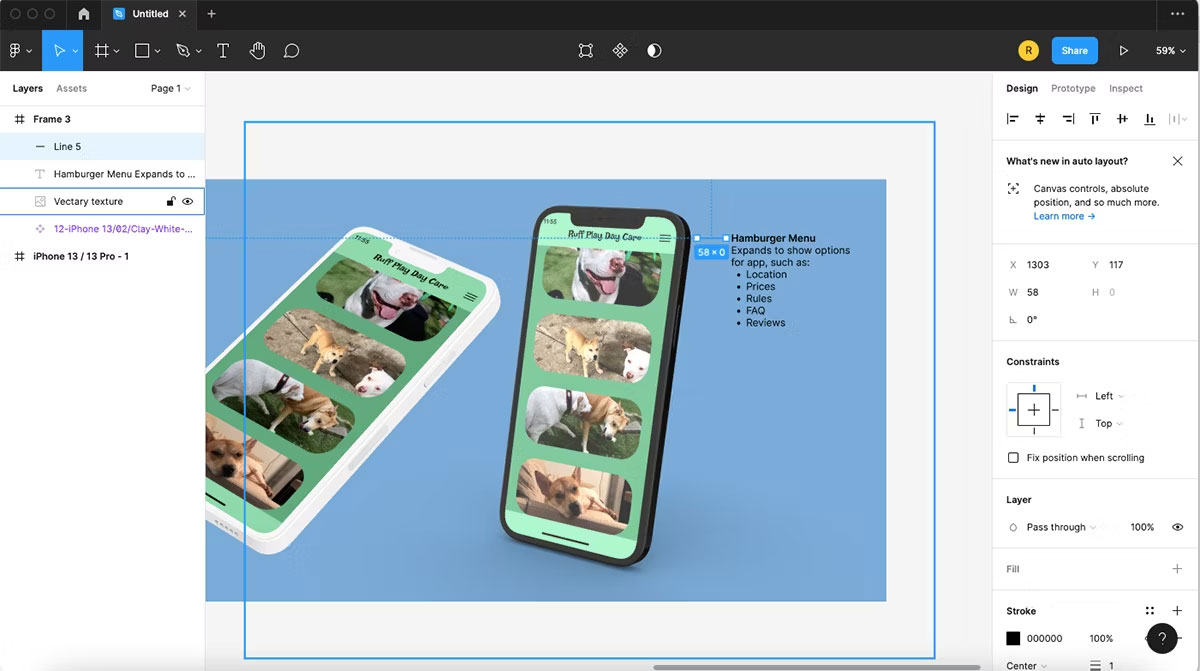Enable Fix position when scrolling
The image size is (1200, 671).
click(1013, 458)
